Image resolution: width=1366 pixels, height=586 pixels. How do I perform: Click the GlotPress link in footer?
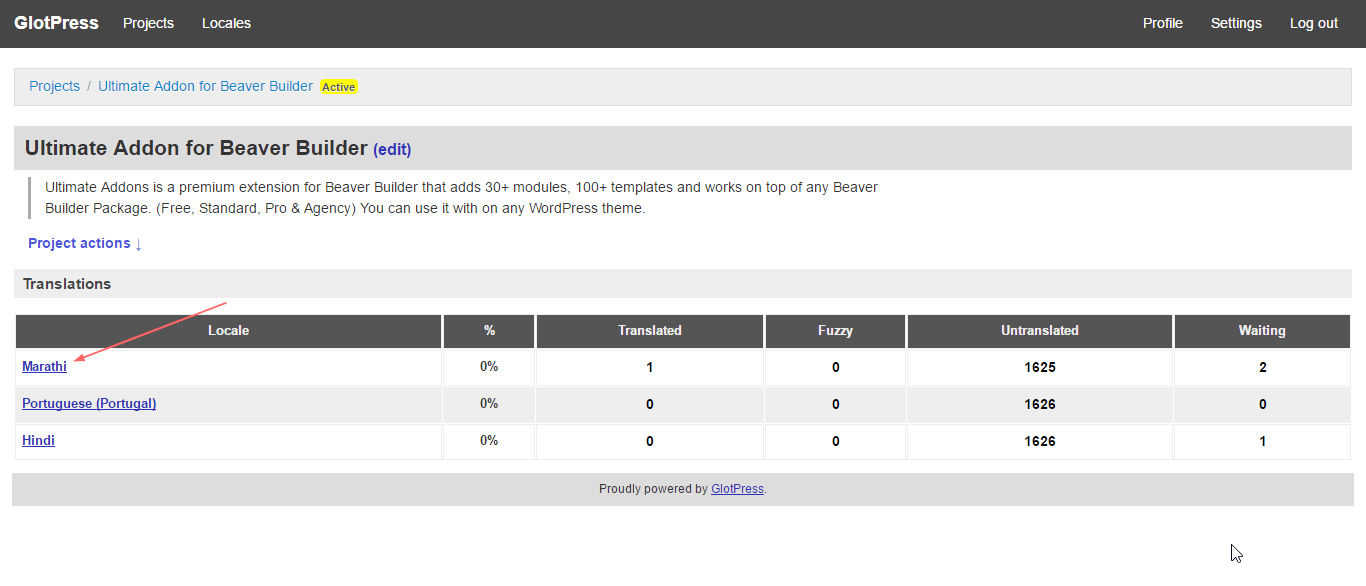point(737,489)
